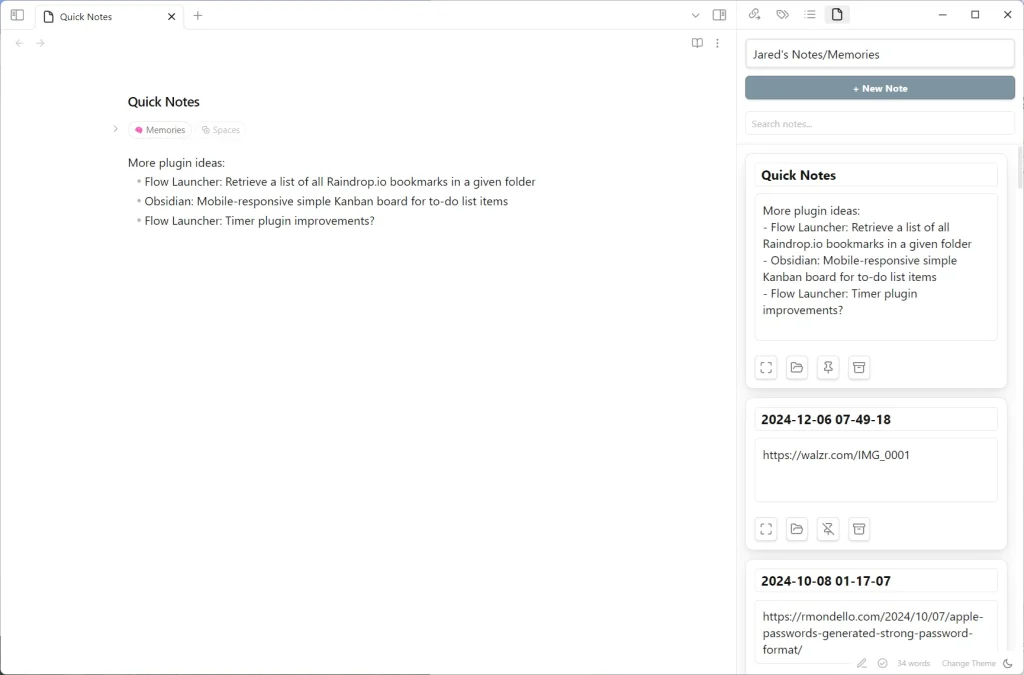Screen dimensions: 1024x675
Task: Close the Quick Notes tab
Action: 172,16
